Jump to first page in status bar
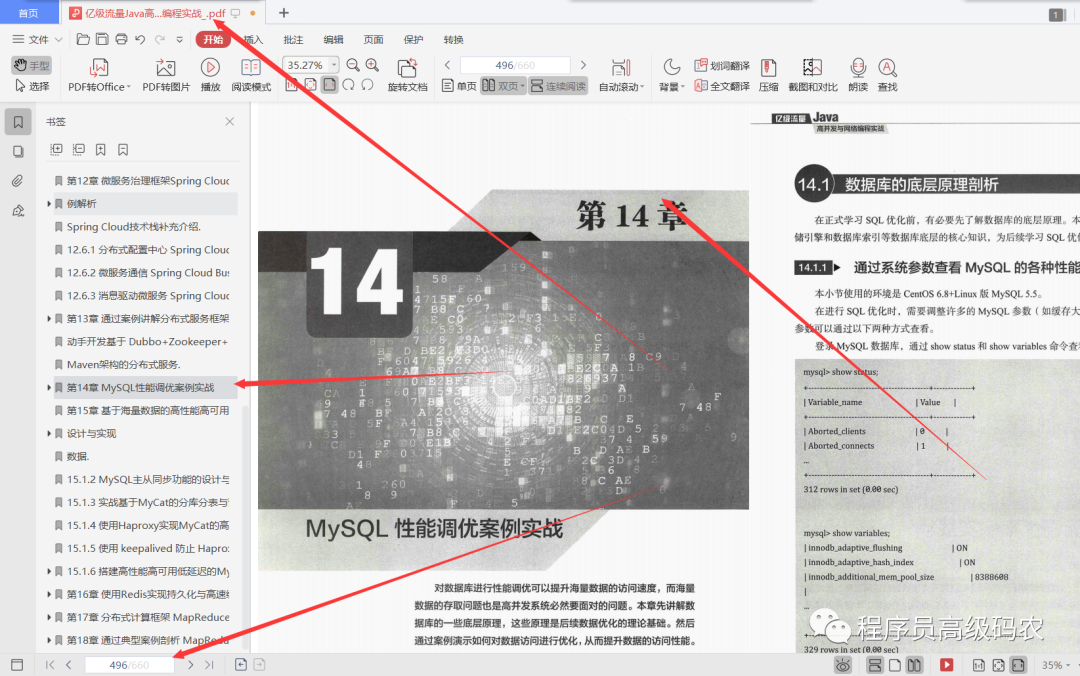This screenshot has width=1080, height=676. tap(50, 665)
